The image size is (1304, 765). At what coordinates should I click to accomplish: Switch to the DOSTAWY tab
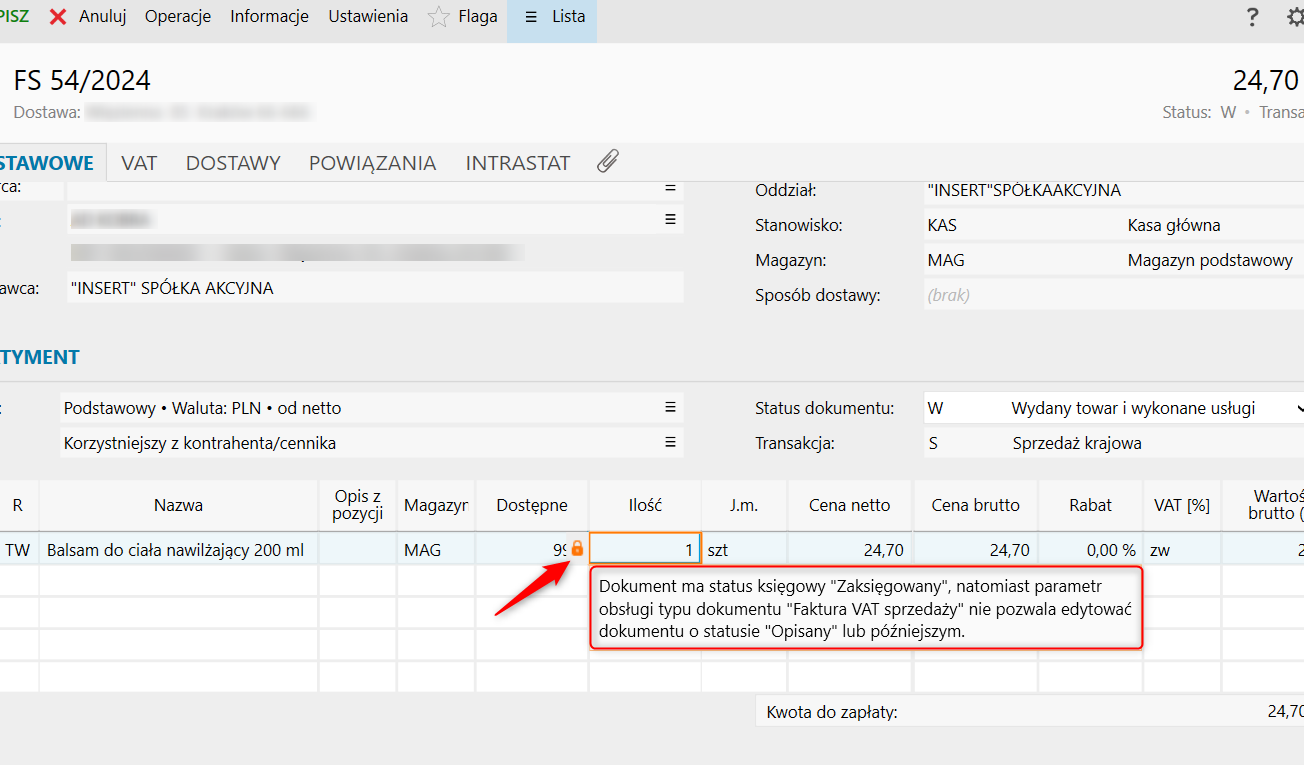(233, 163)
